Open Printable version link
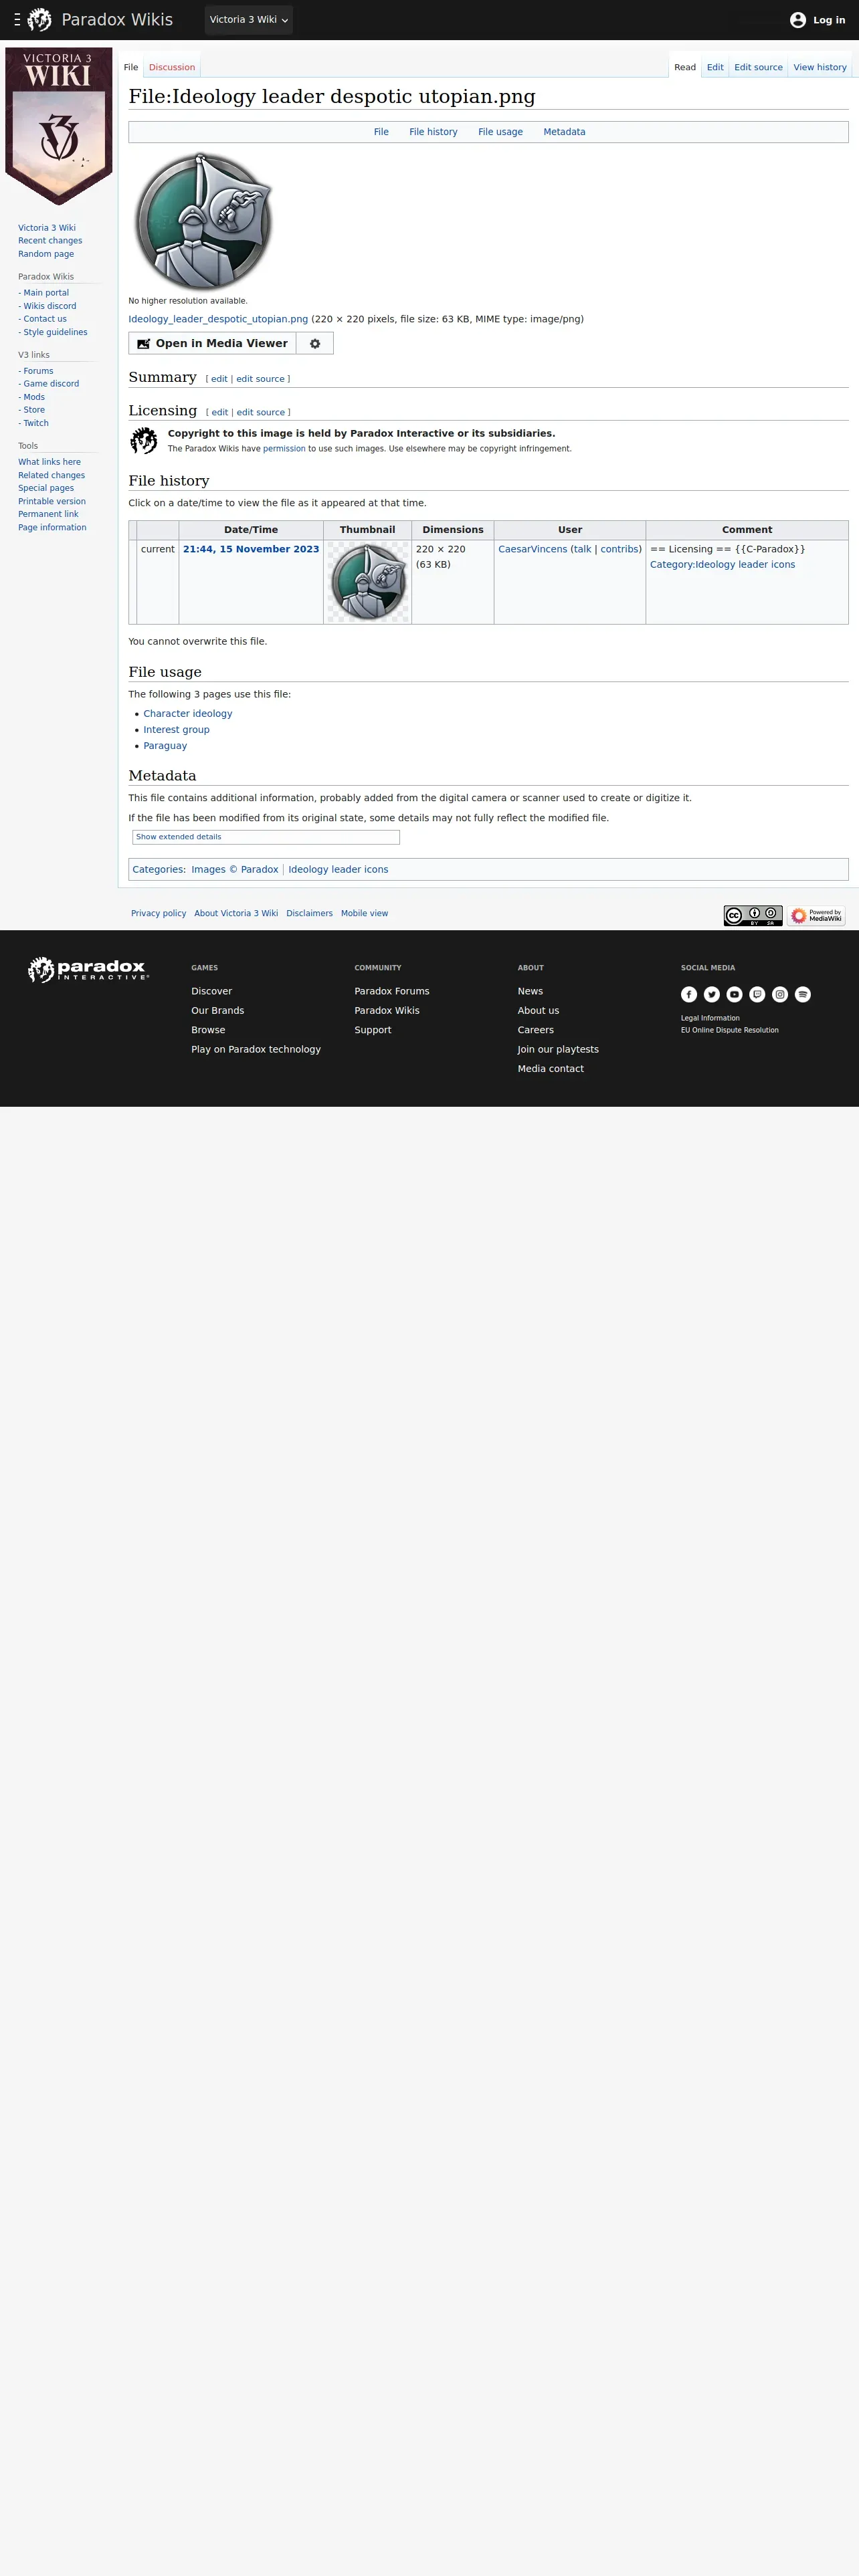Screen dimensions: 859x2576 tap(52, 502)
